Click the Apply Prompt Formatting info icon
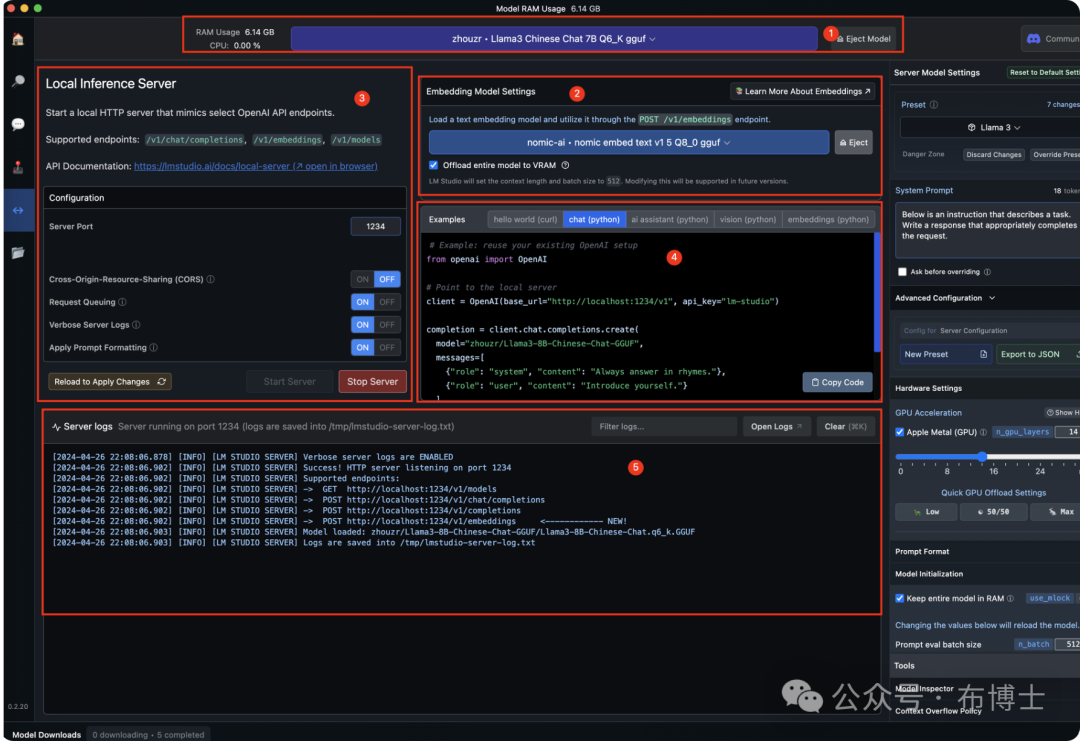The image size is (1080, 741). coord(154,347)
